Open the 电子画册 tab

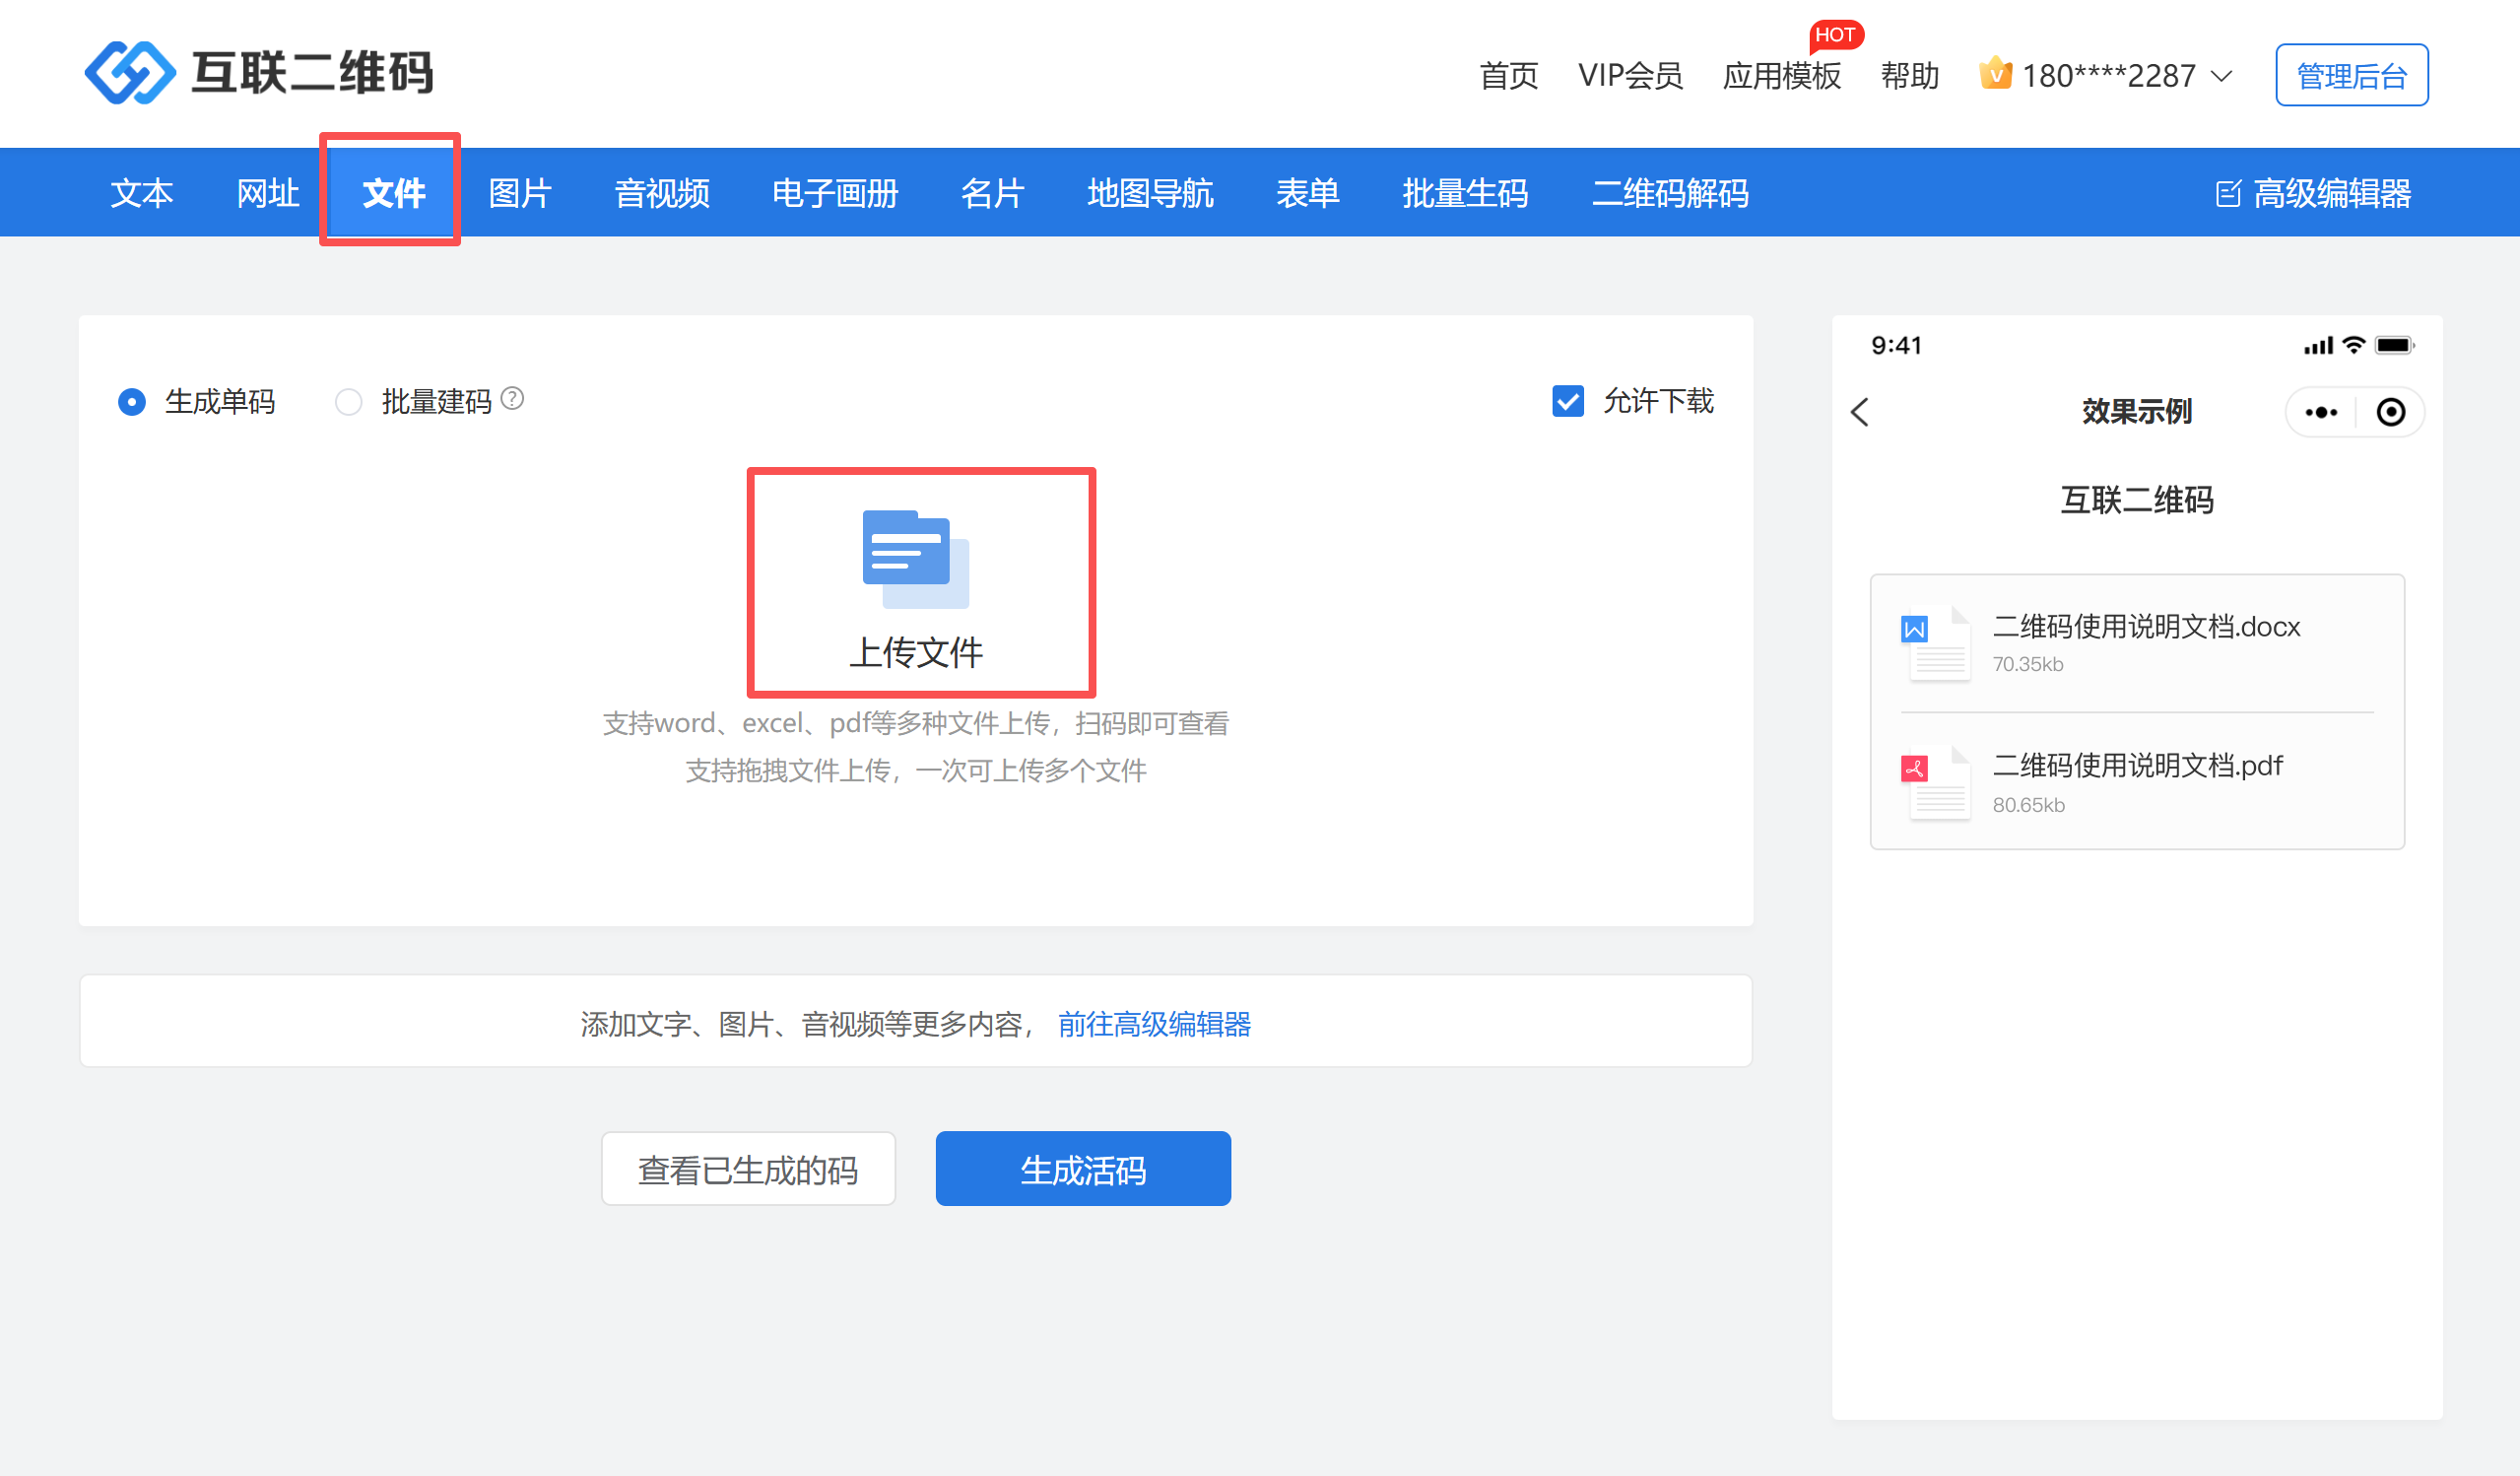pos(834,193)
